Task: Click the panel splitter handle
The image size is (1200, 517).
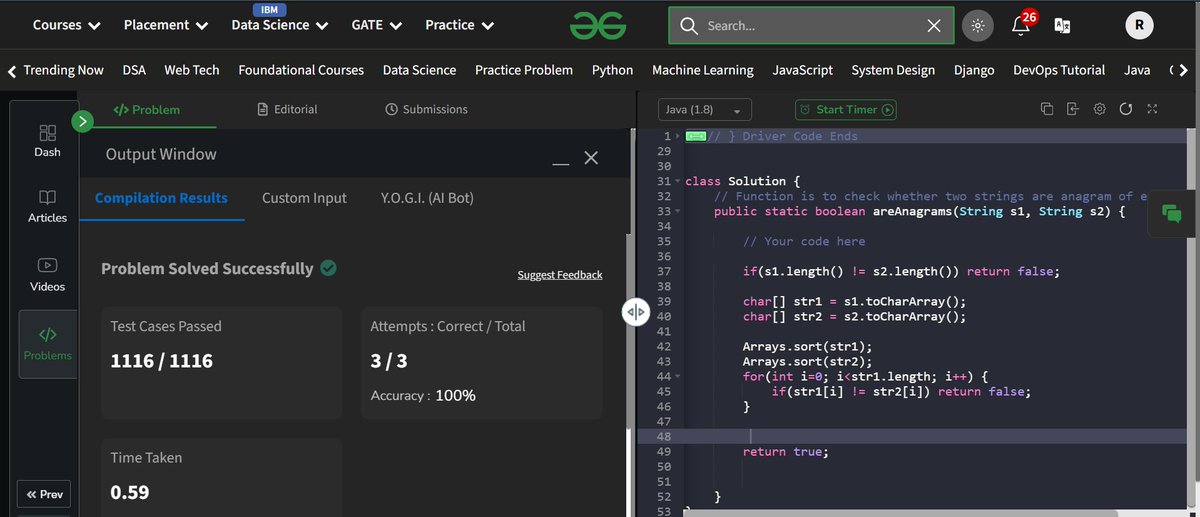Action: [x=636, y=312]
